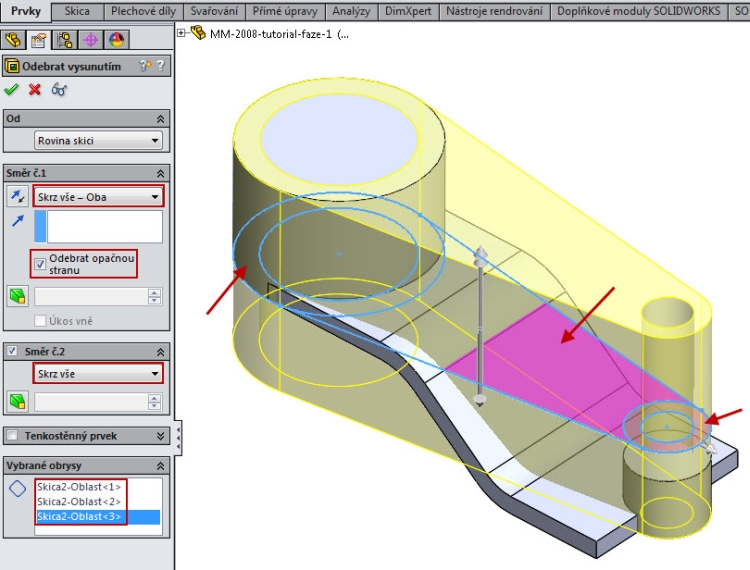
Task: Increase the Směr č.1 draft angle spinner
Action: pyautogui.click(x=154, y=292)
